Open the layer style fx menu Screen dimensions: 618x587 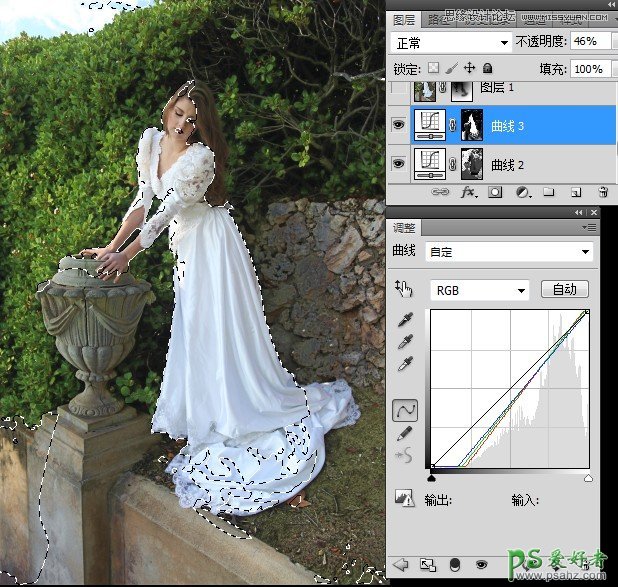point(468,191)
